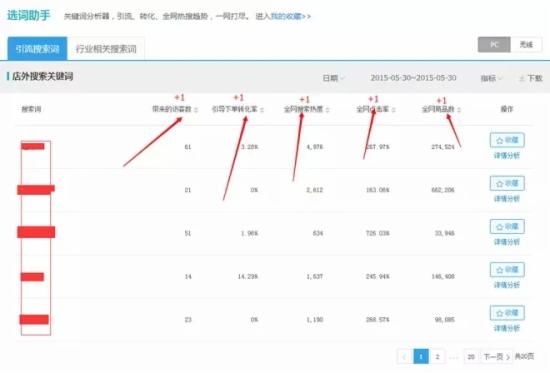Select the 引流搜索词 tab
The width and height of the screenshot is (550, 373).
[x=37, y=48]
